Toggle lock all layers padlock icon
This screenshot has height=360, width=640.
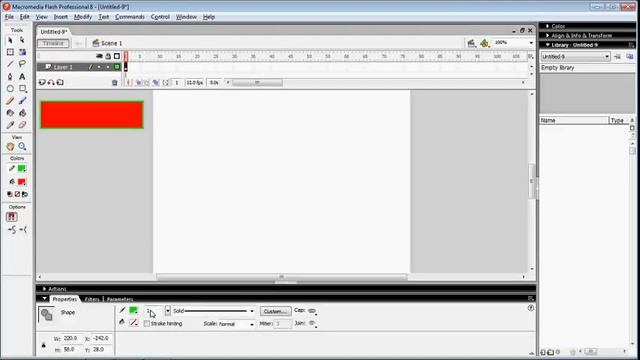pos(108,56)
